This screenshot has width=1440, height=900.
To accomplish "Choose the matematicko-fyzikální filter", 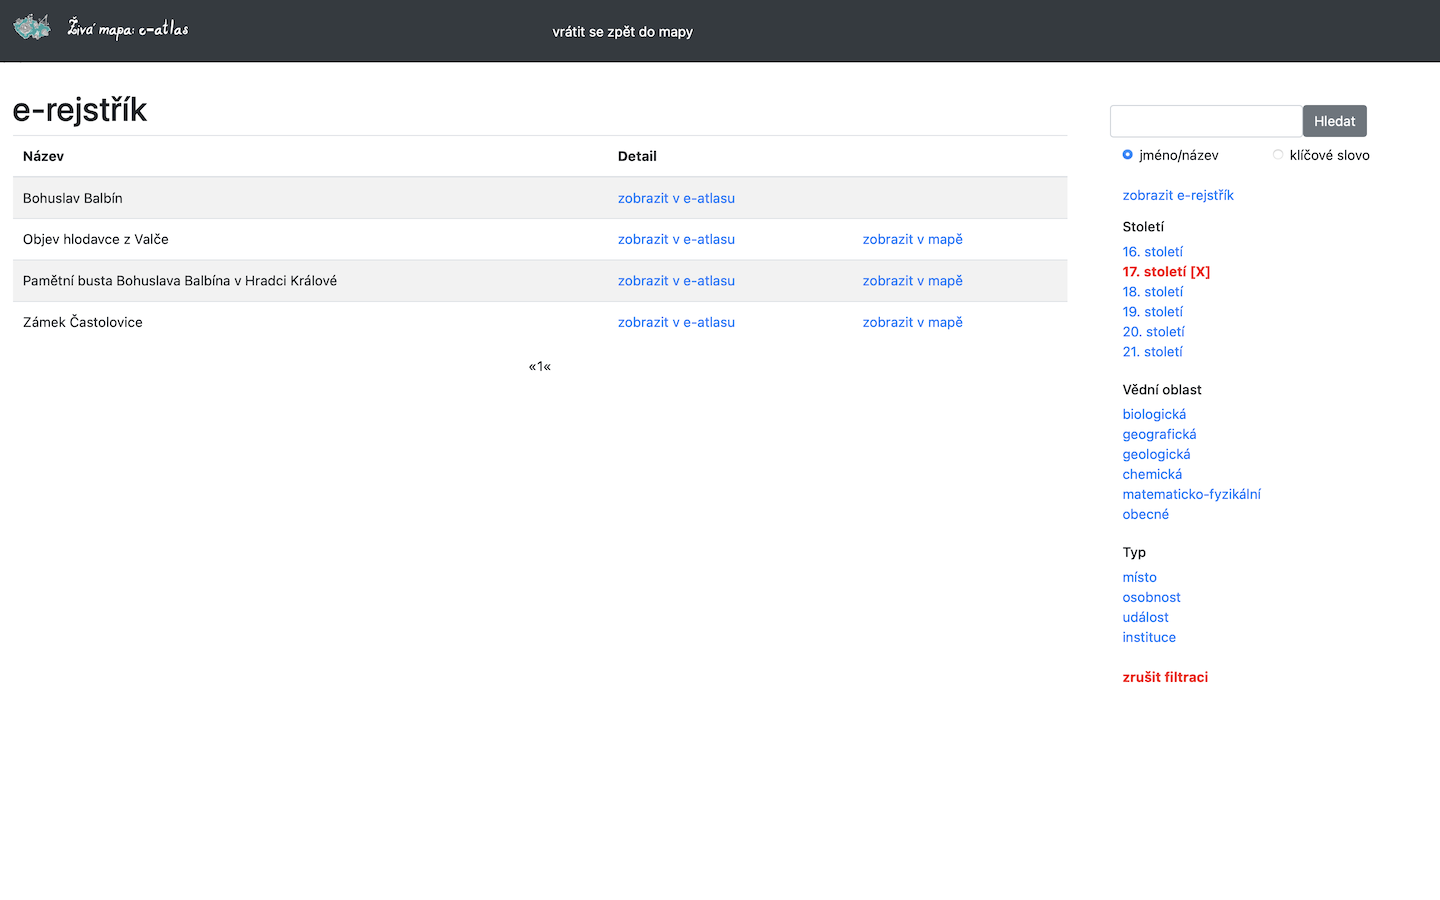I will click(1191, 494).
